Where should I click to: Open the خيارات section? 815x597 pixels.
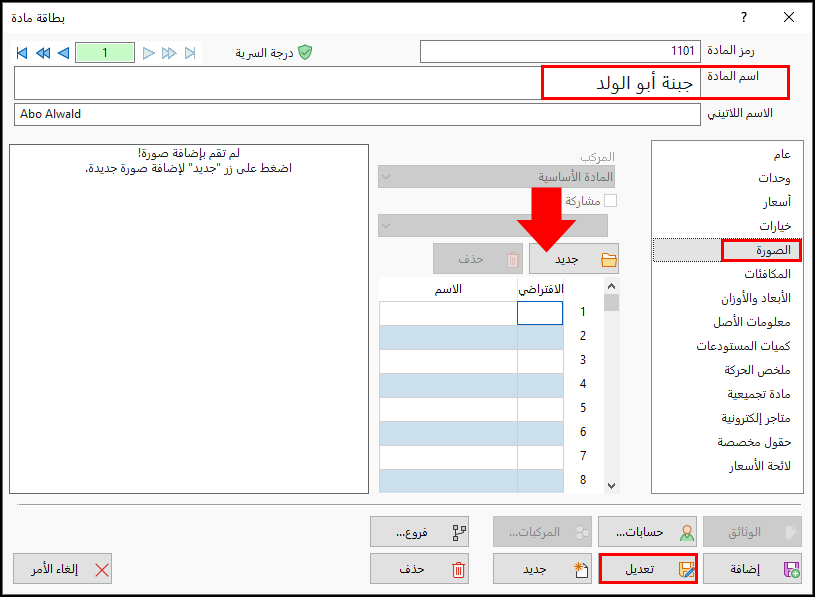(x=775, y=226)
